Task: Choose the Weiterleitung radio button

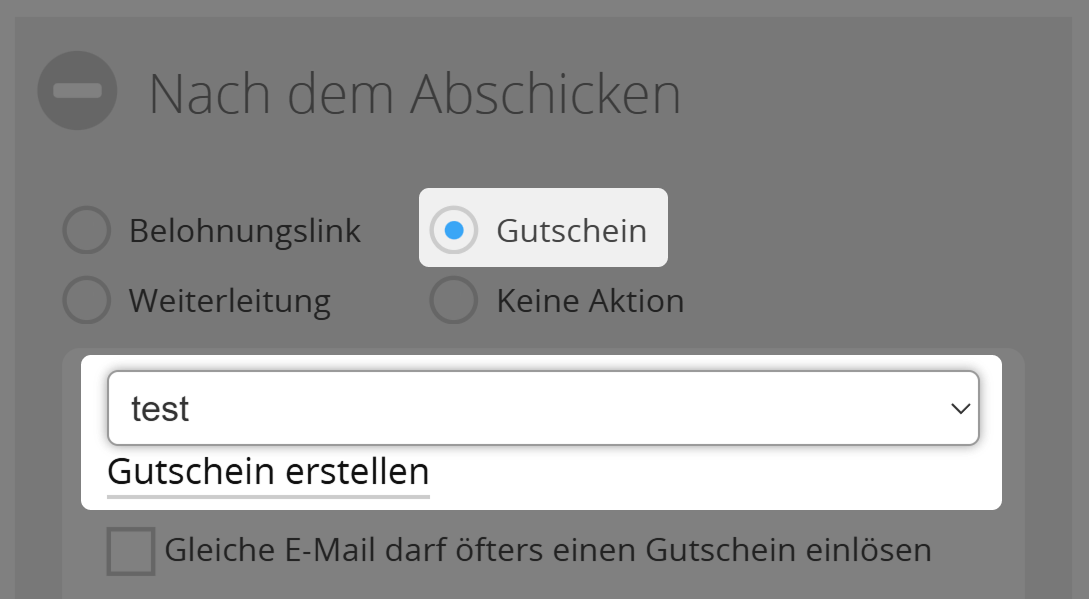Action: (x=86, y=301)
